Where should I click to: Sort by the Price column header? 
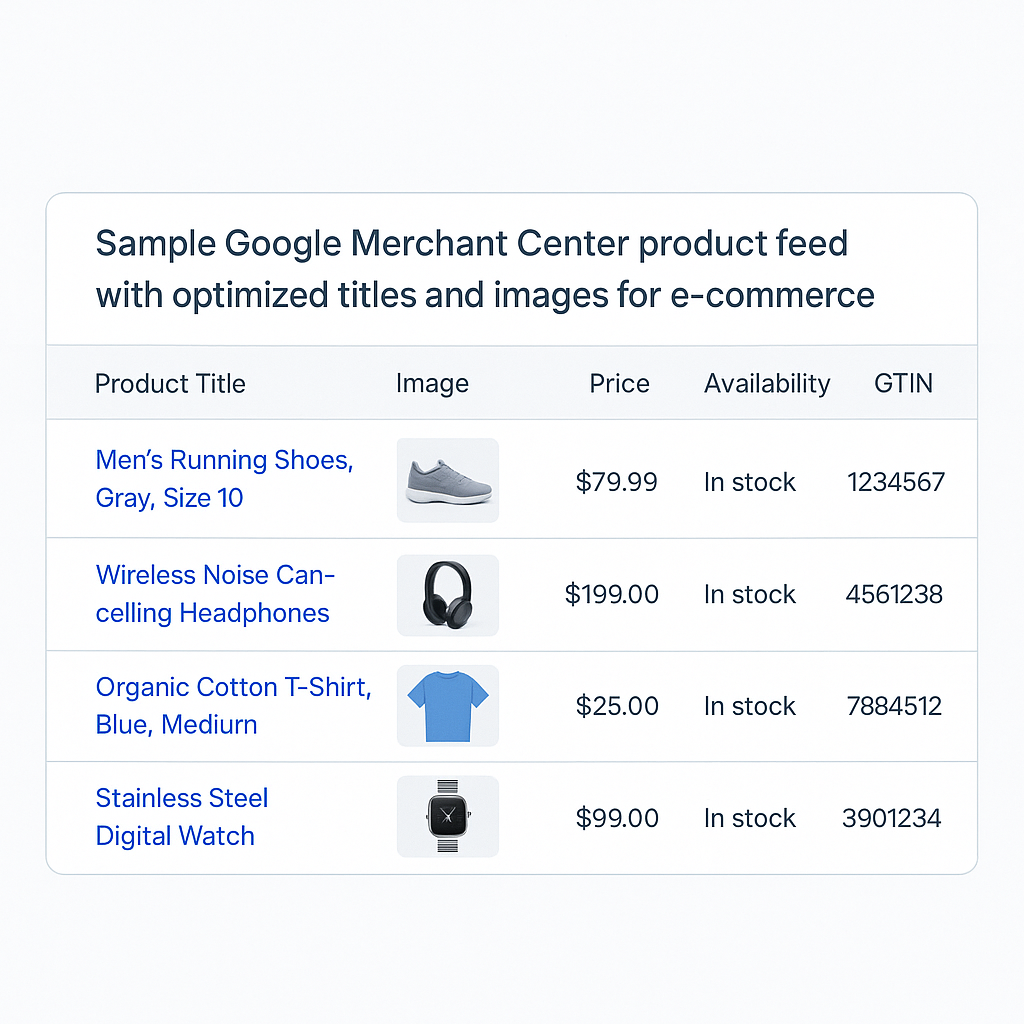pyautogui.click(x=619, y=383)
